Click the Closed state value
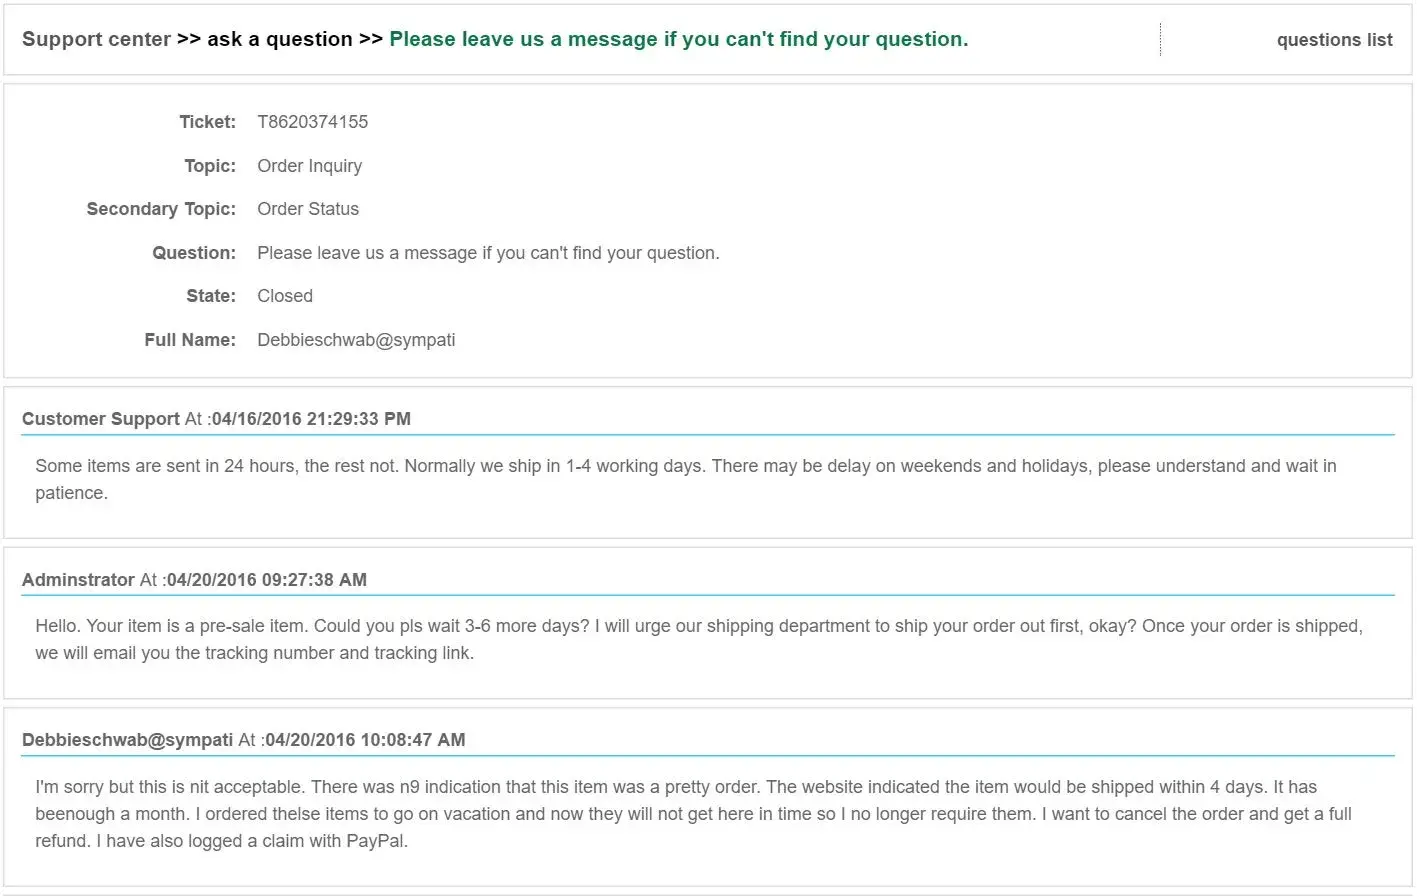 click(285, 296)
